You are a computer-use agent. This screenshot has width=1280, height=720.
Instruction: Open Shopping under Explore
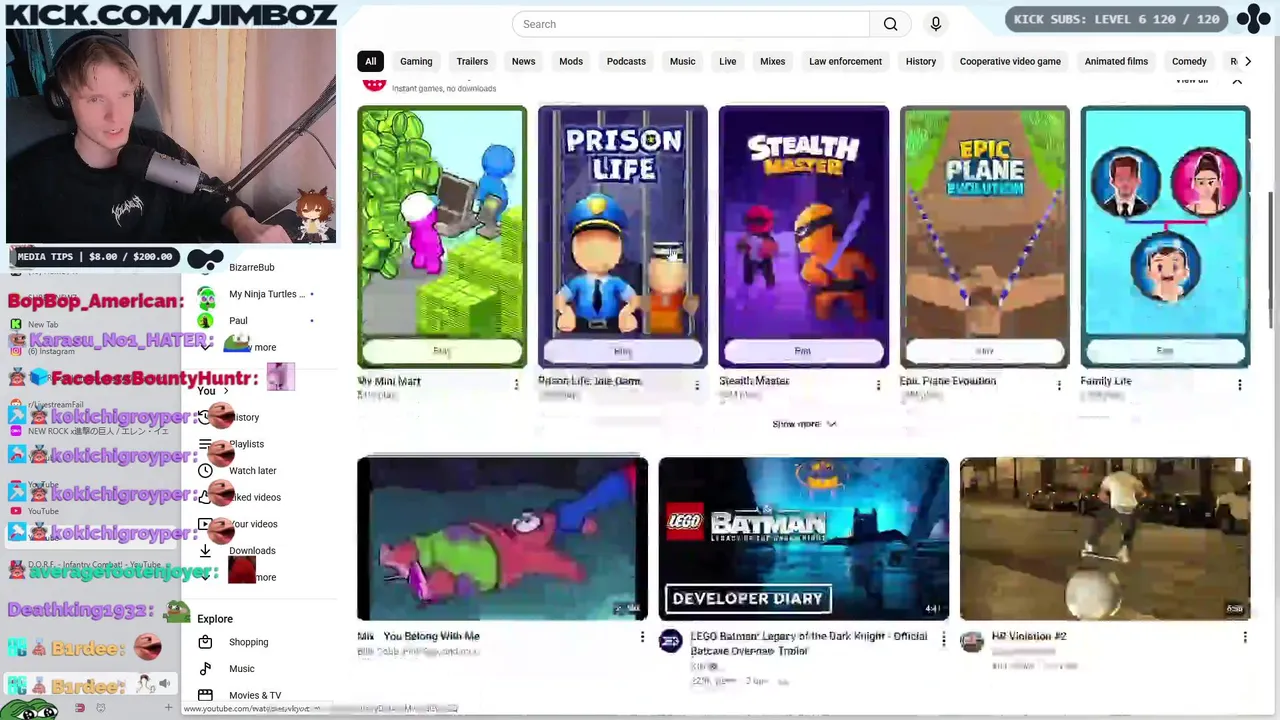pyautogui.click(x=248, y=642)
